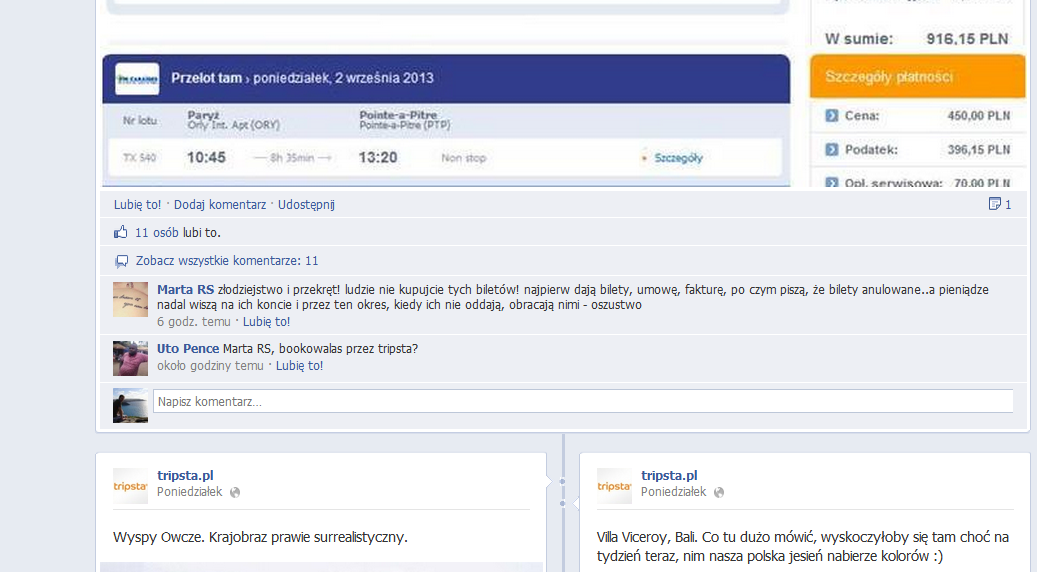Click the Napisz komentarz input field
This screenshot has width=1037, height=572.
pyautogui.click(x=583, y=401)
